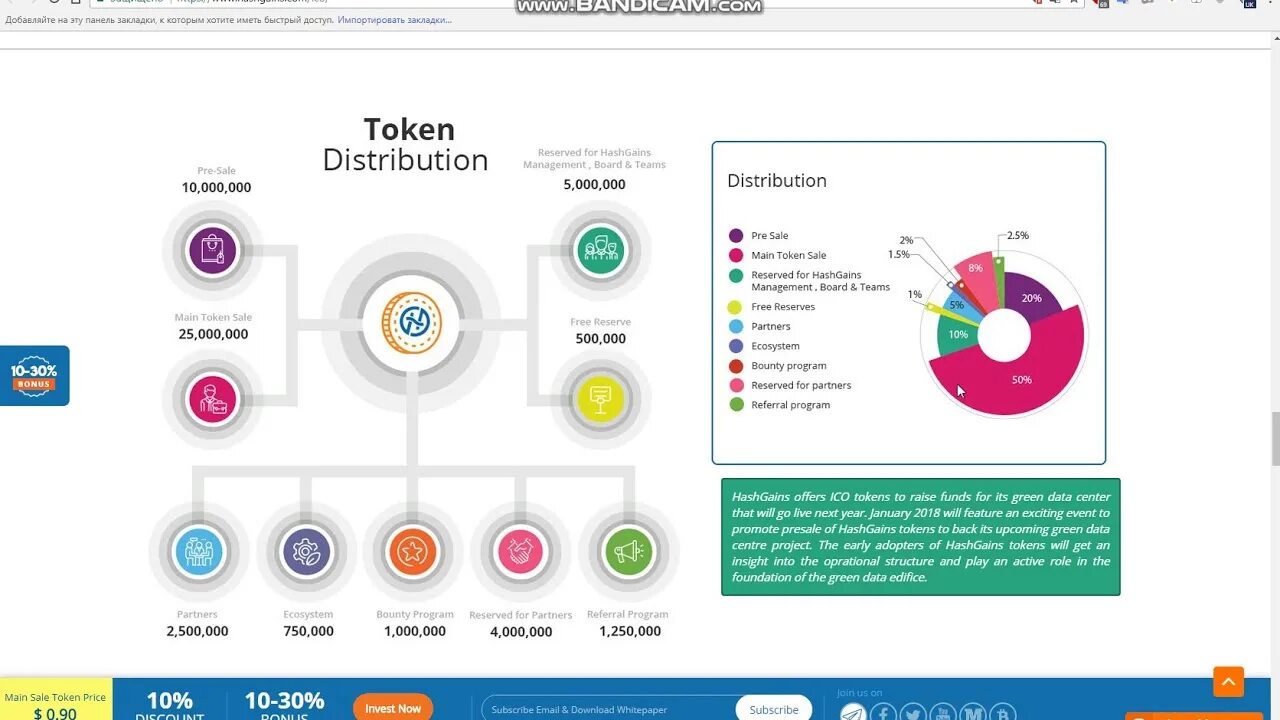1280x720 pixels.
Task: Click the 10-30% BONUS footer text
Action: 284,706
